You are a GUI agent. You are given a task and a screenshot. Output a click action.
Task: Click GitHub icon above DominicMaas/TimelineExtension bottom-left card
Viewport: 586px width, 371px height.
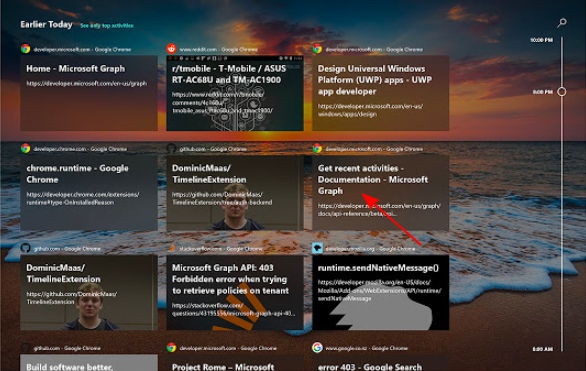[x=25, y=248]
